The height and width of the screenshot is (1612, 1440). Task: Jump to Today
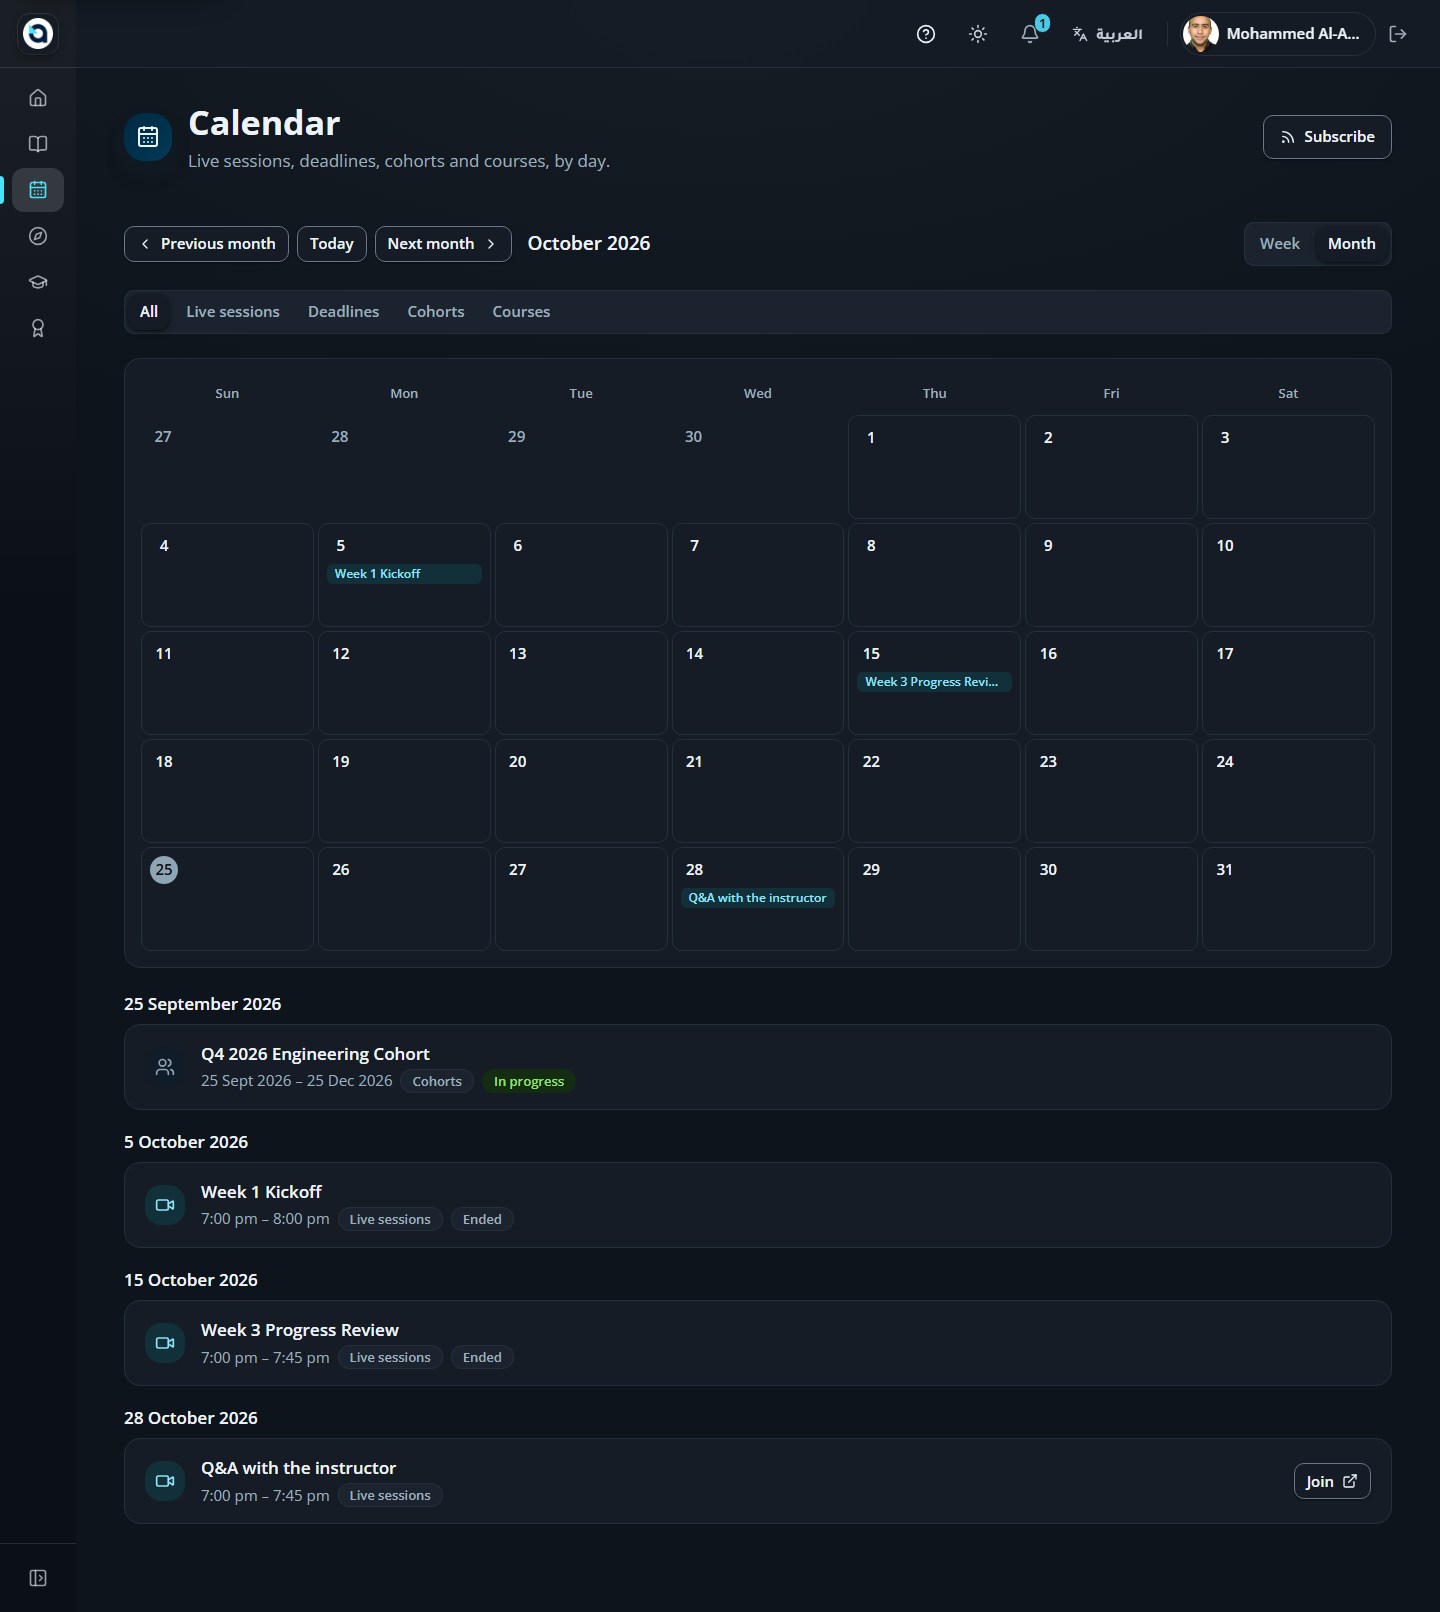[332, 244]
